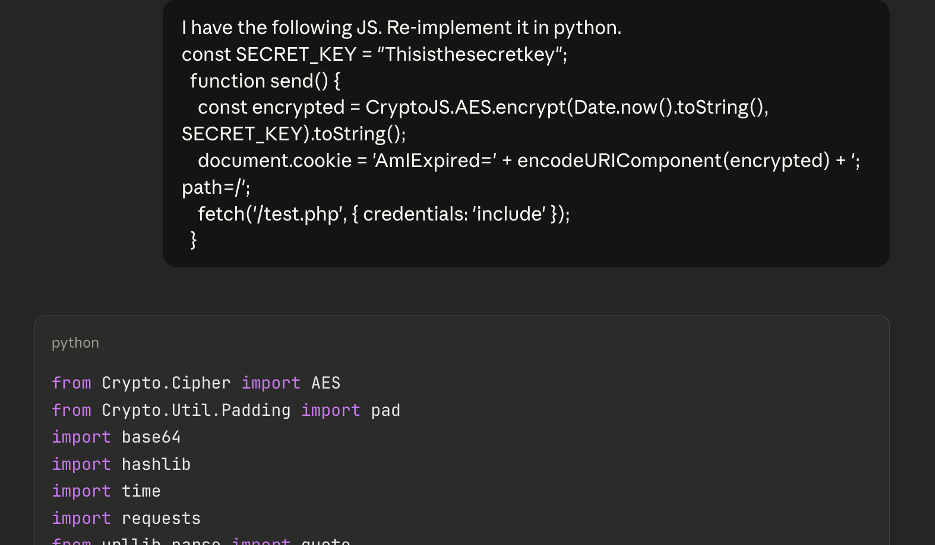935x545 pixels.
Task: Click the 'import hashlib' code line
Action: pyautogui.click(x=121, y=464)
